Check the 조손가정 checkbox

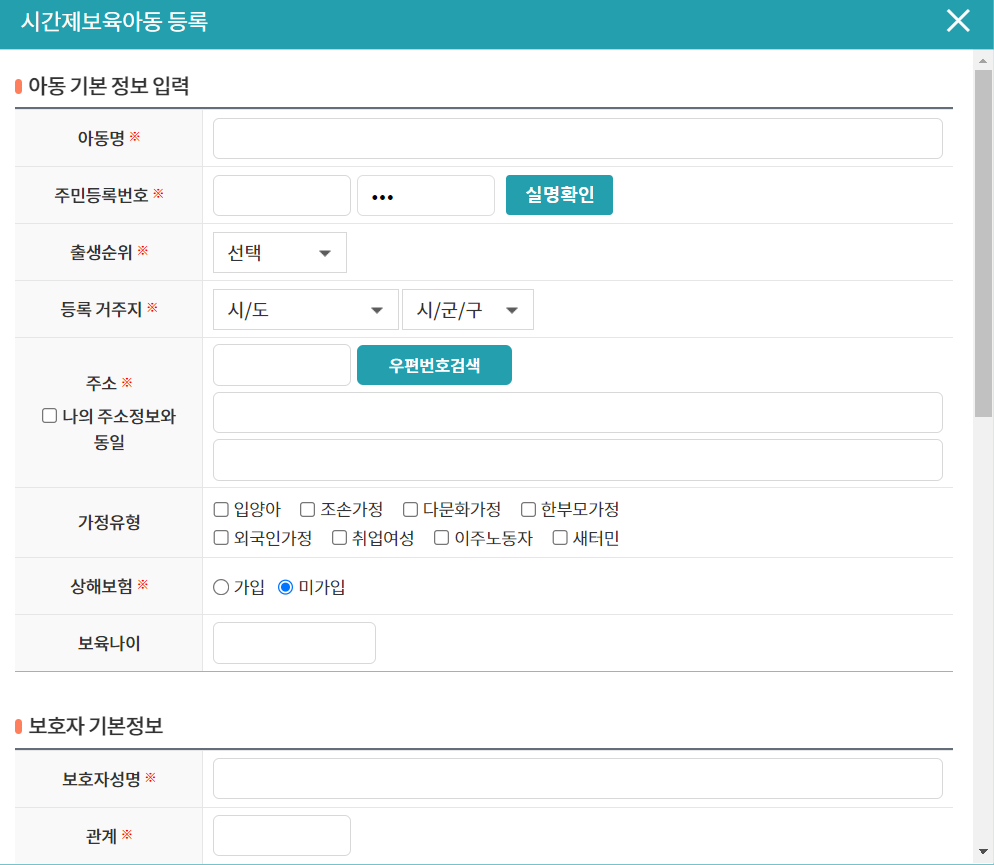click(x=307, y=509)
